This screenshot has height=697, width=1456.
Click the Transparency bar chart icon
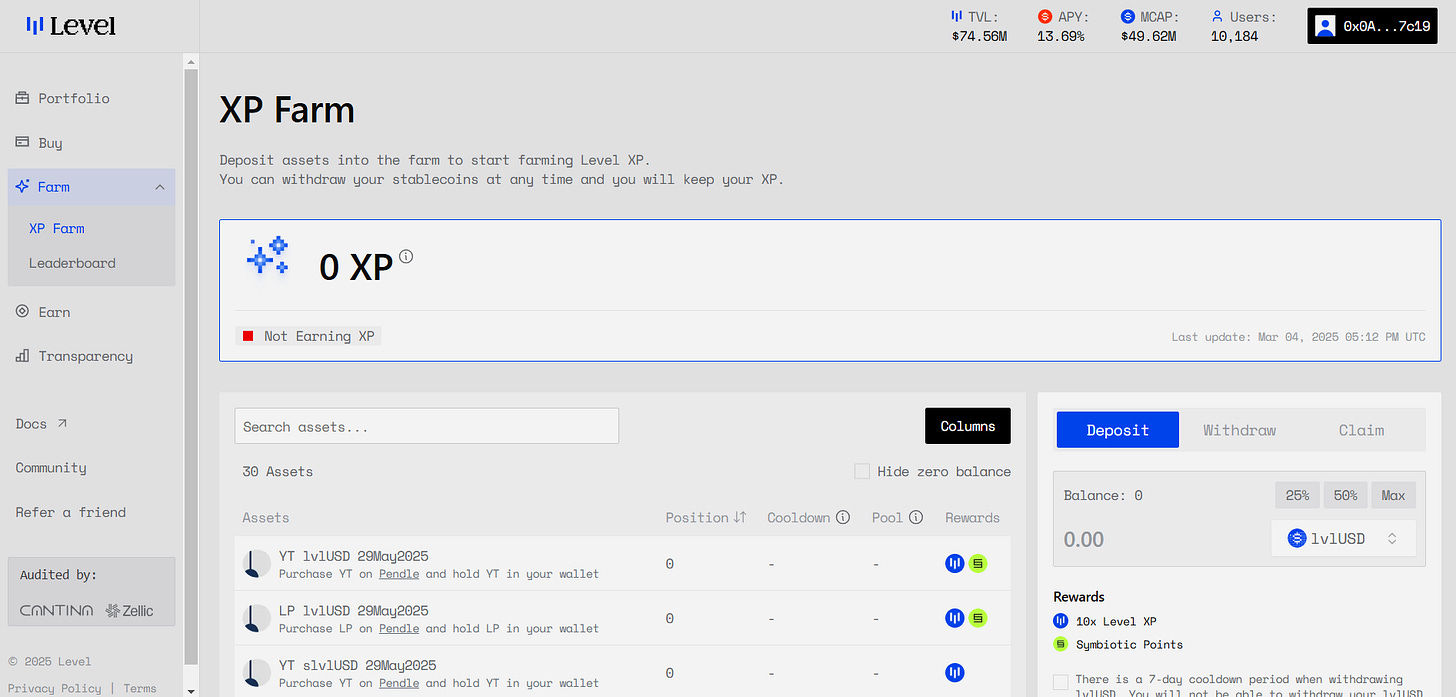(x=22, y=356)
